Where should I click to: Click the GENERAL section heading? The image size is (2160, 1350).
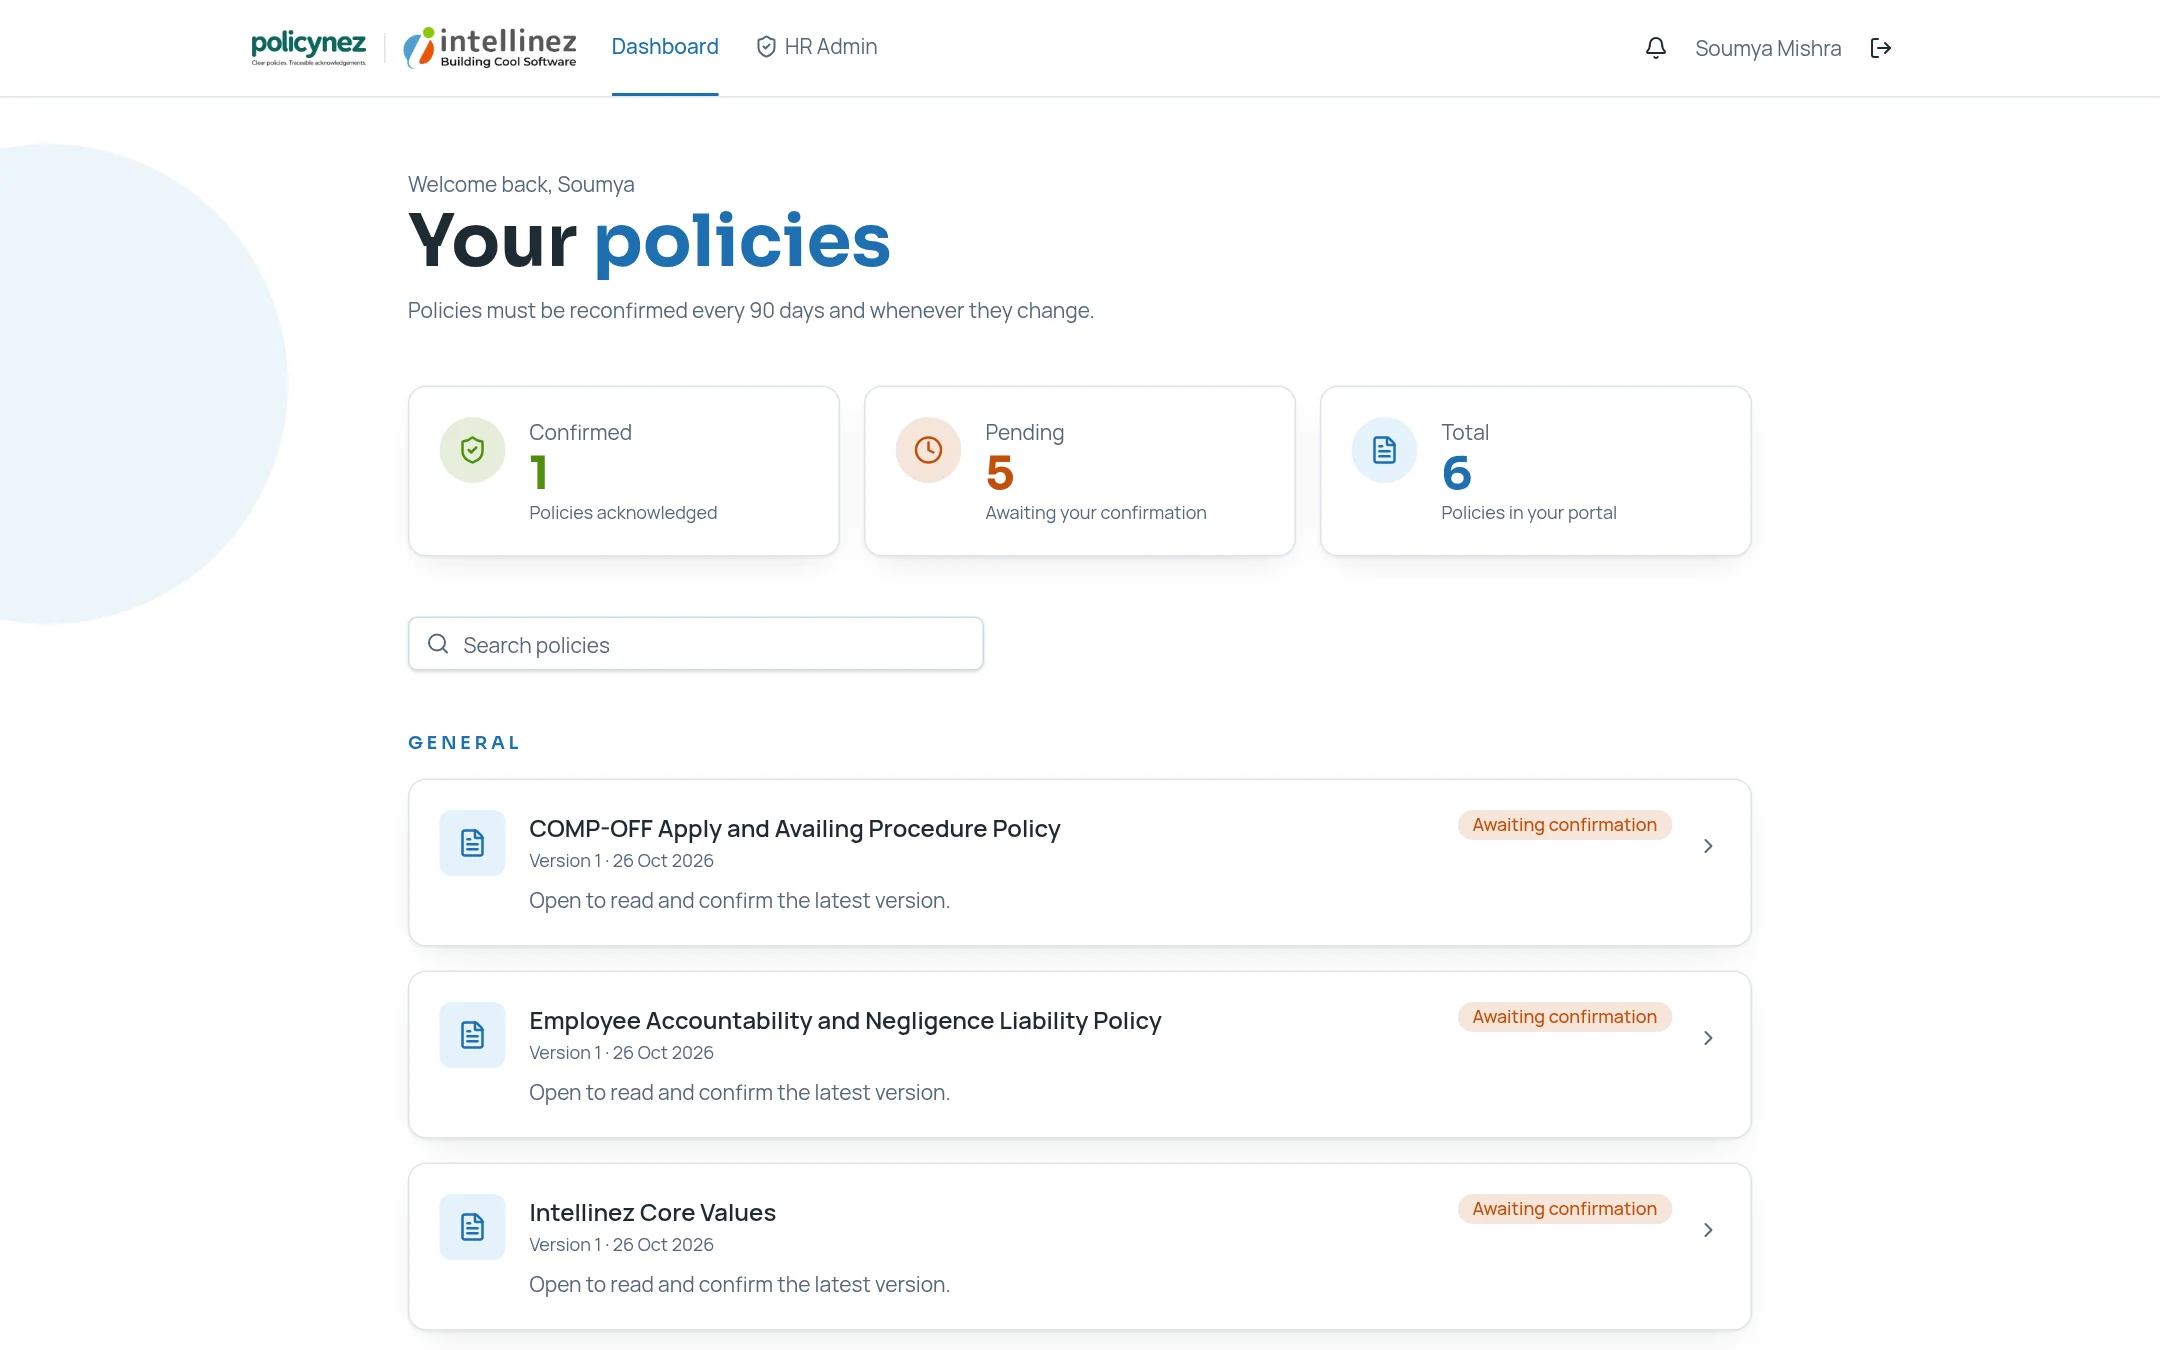point(464,743)
